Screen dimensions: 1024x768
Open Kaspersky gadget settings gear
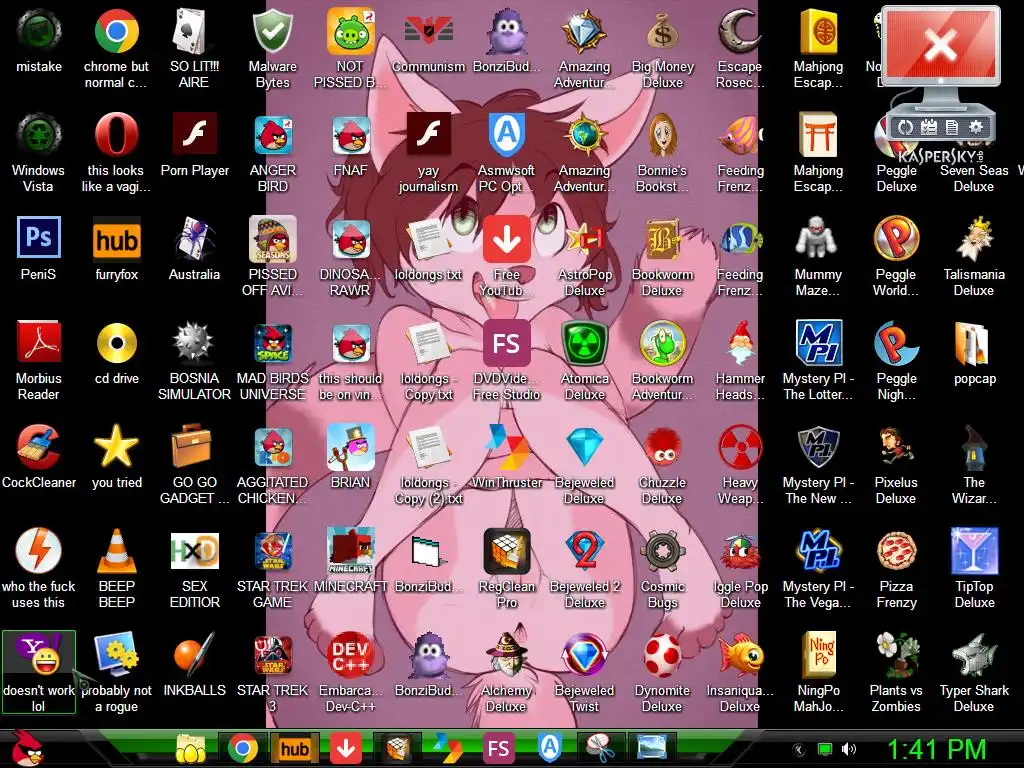pos(976,127)
